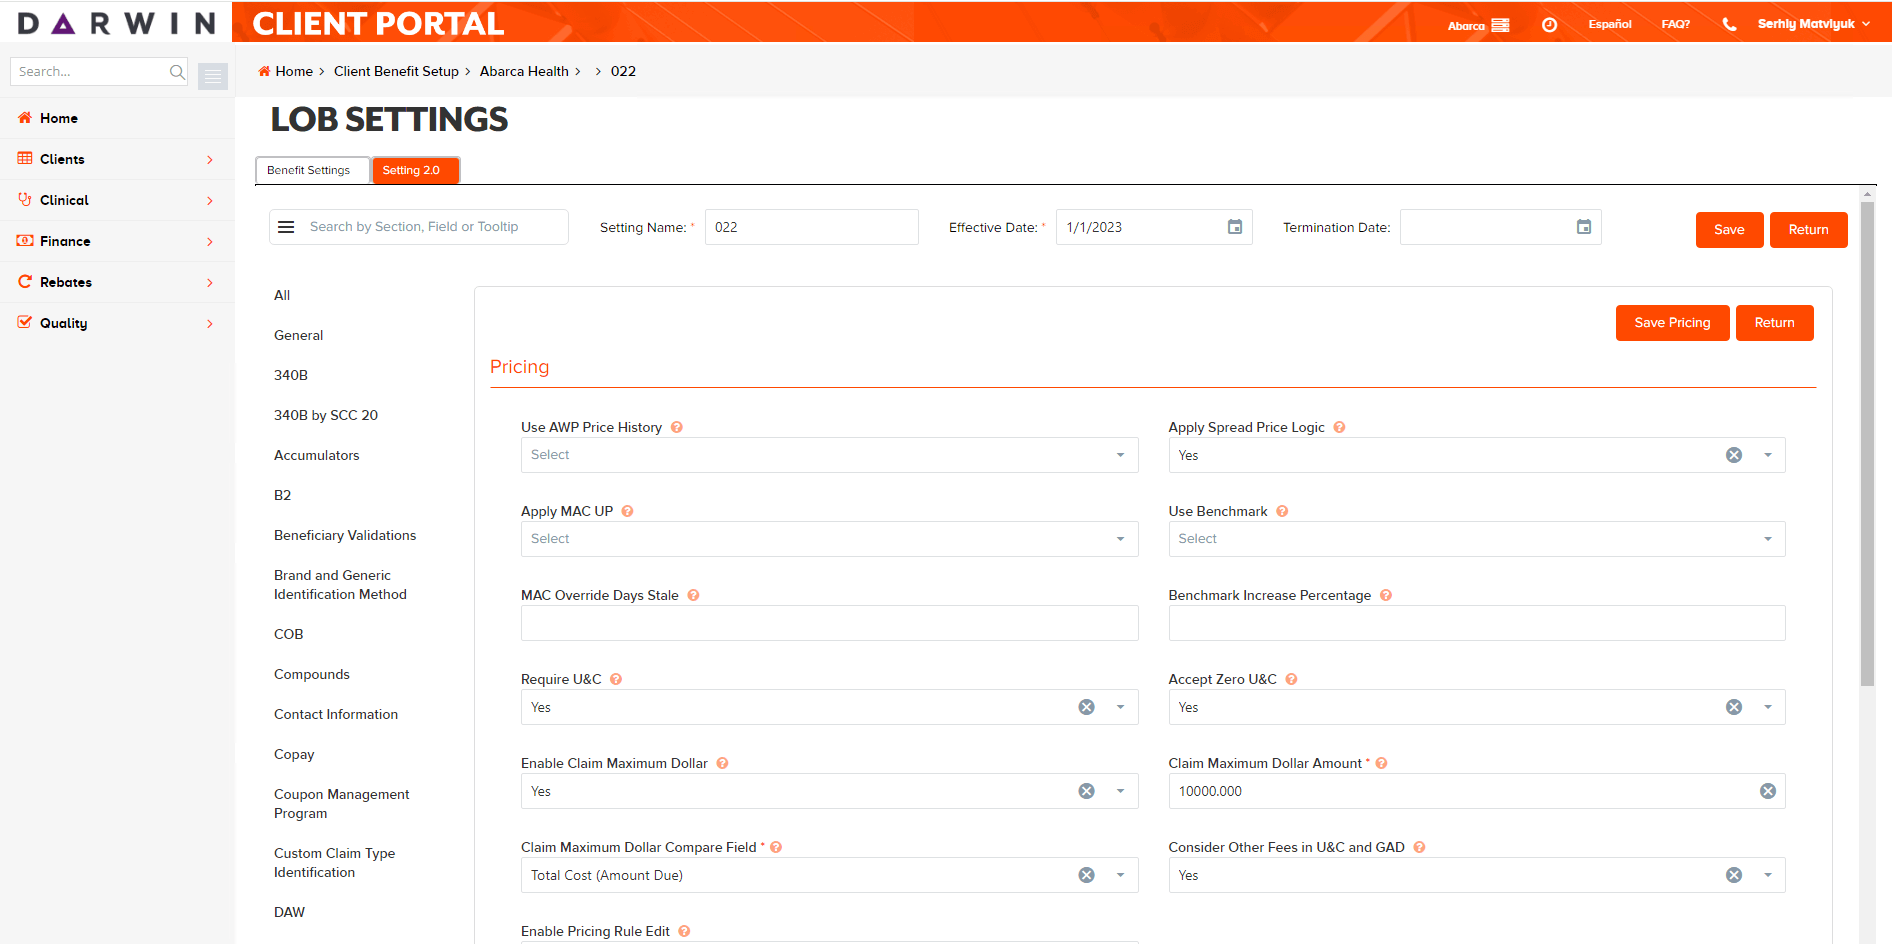Screen dimensions: 1892x944
Task: Show help tooltip for Apply Spread Price Logic
Action: coord(1339,427)
